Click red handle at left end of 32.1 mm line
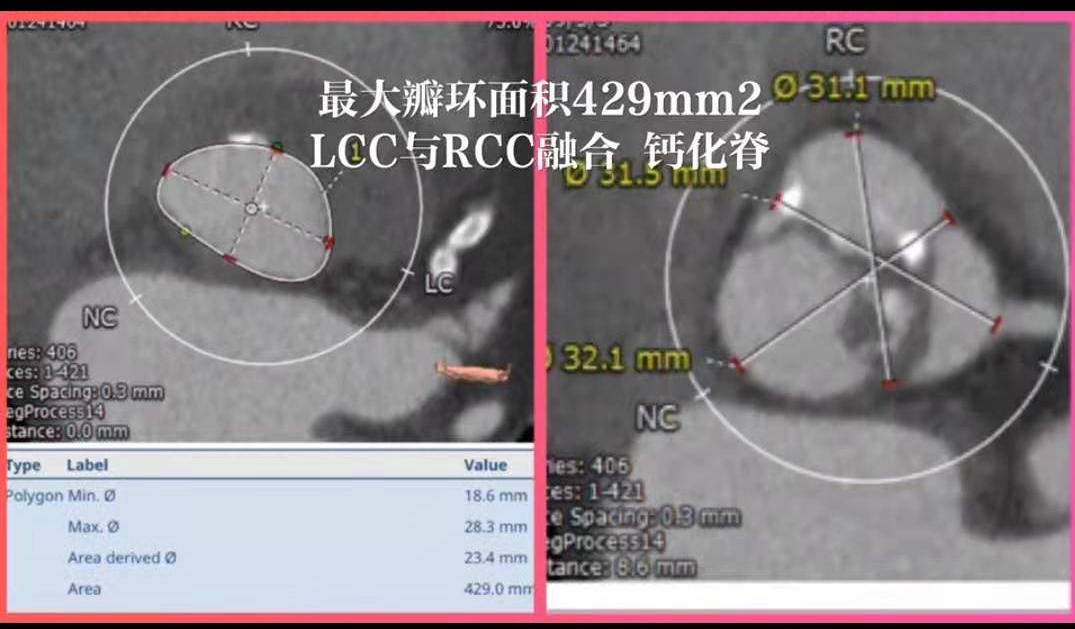The width and height of the screenshot is (1075, 629). click(x=738, y=364)
